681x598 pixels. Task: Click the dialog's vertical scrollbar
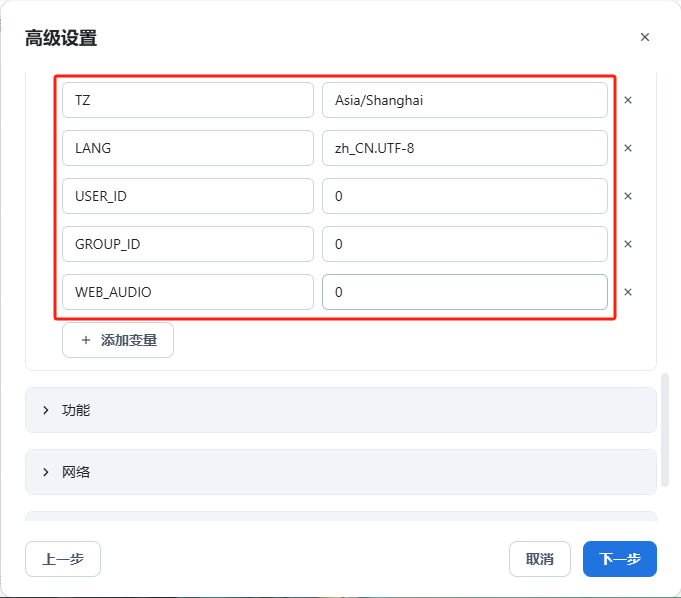pos(664,430)
